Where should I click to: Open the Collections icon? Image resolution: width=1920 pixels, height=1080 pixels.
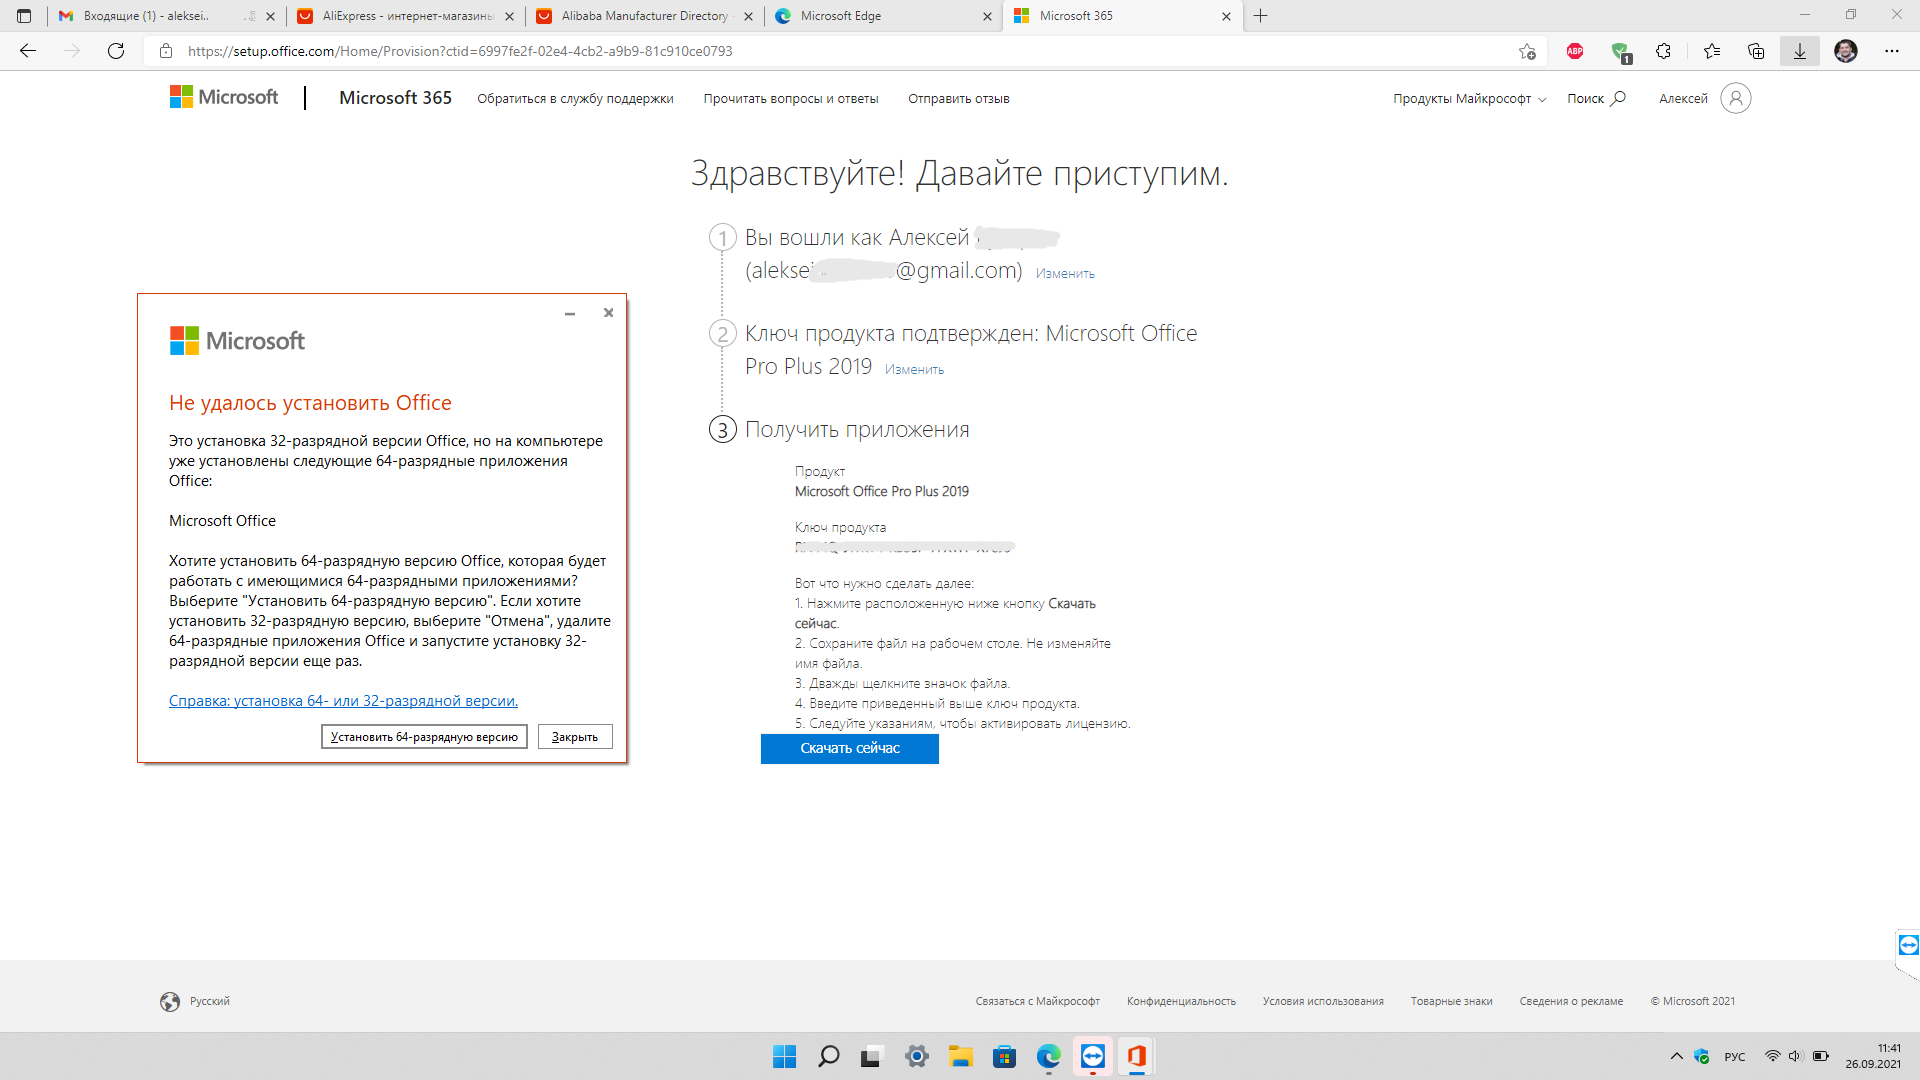click(1756, 51)
